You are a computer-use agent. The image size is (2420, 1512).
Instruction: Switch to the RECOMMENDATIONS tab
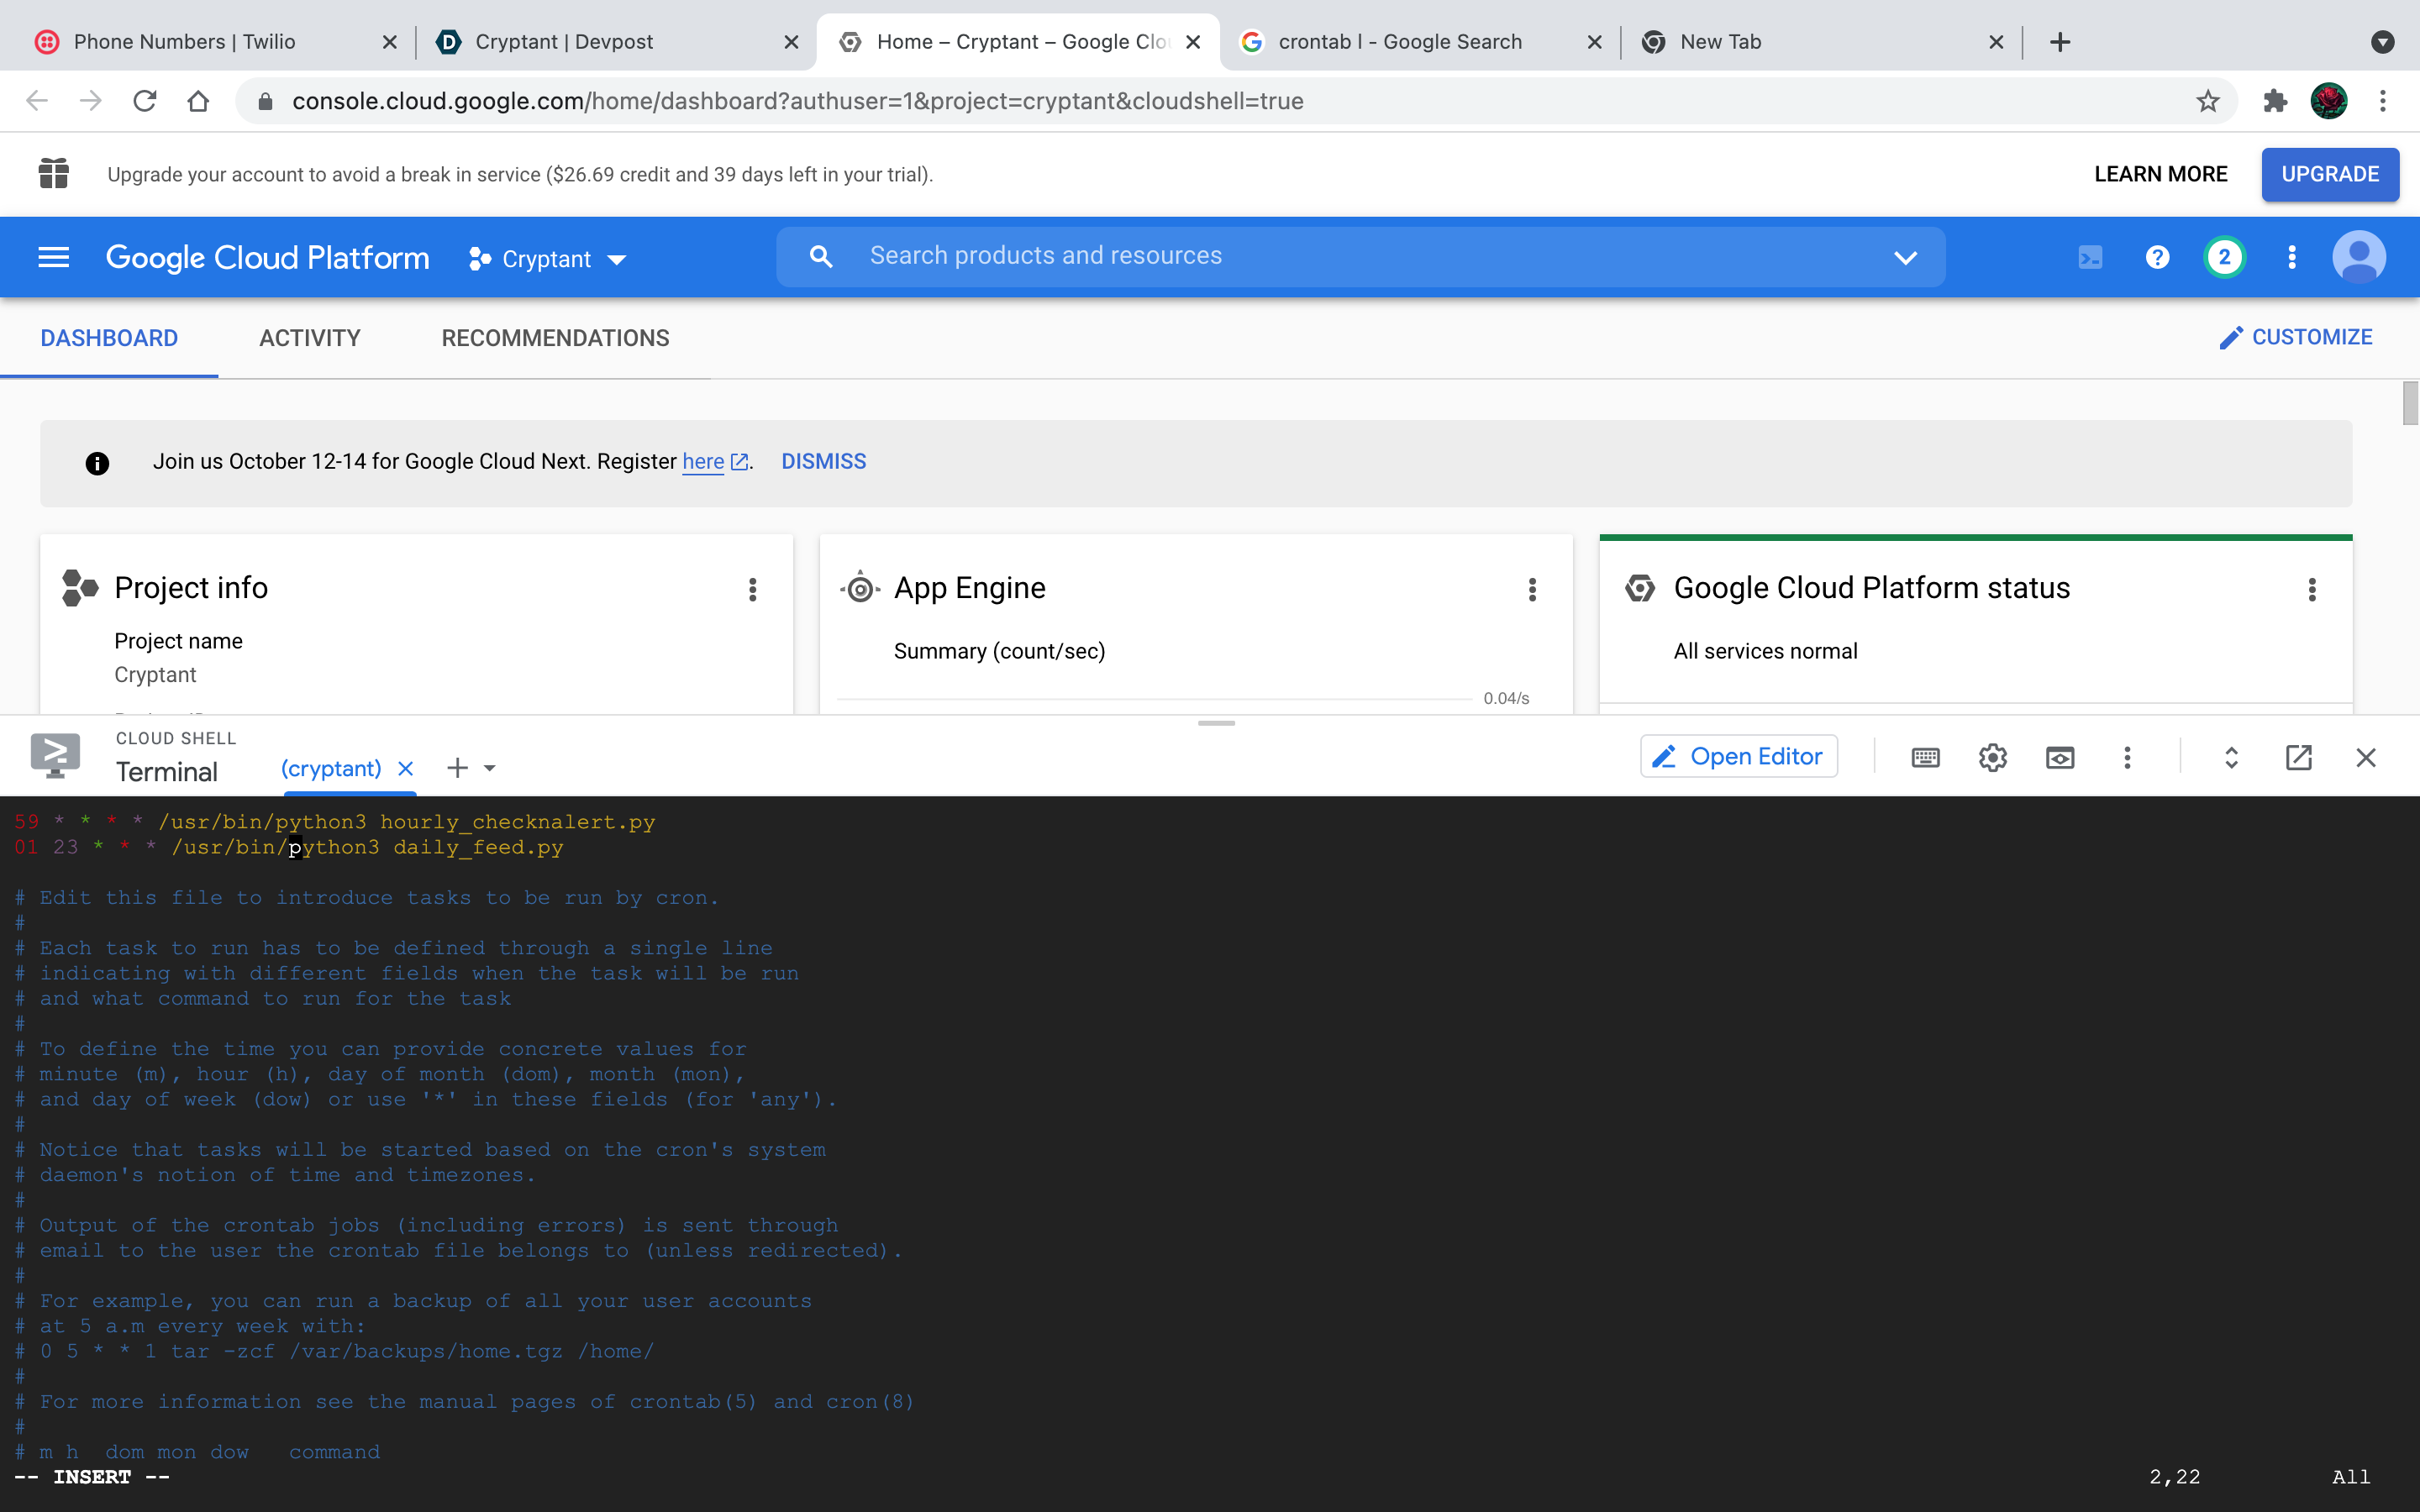(555, 338)
